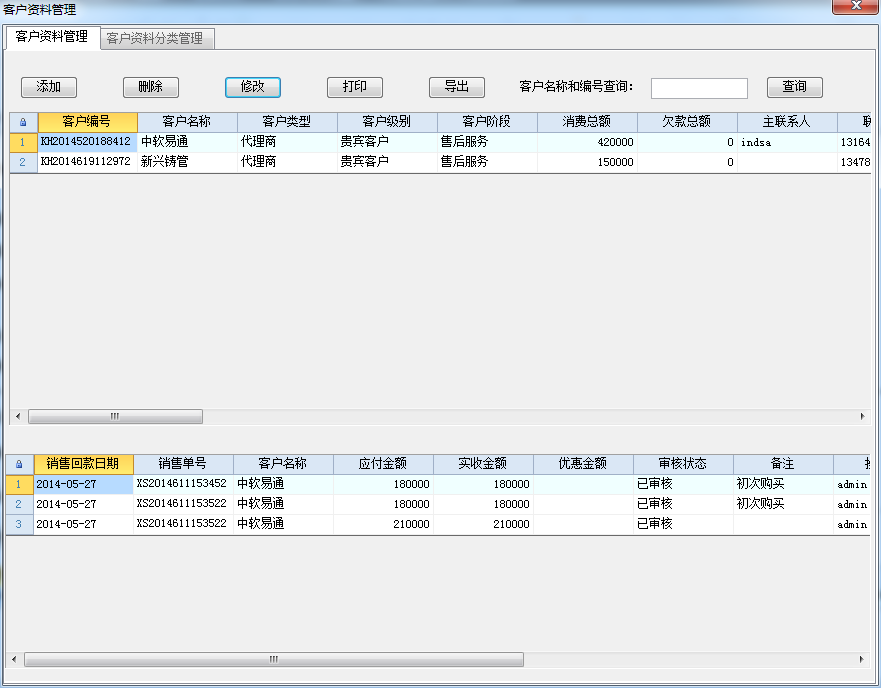Click left scroll arrow of upper grid
Image resolution: width=881 pixels, height=688 pixels.
(x=16, y=416)
